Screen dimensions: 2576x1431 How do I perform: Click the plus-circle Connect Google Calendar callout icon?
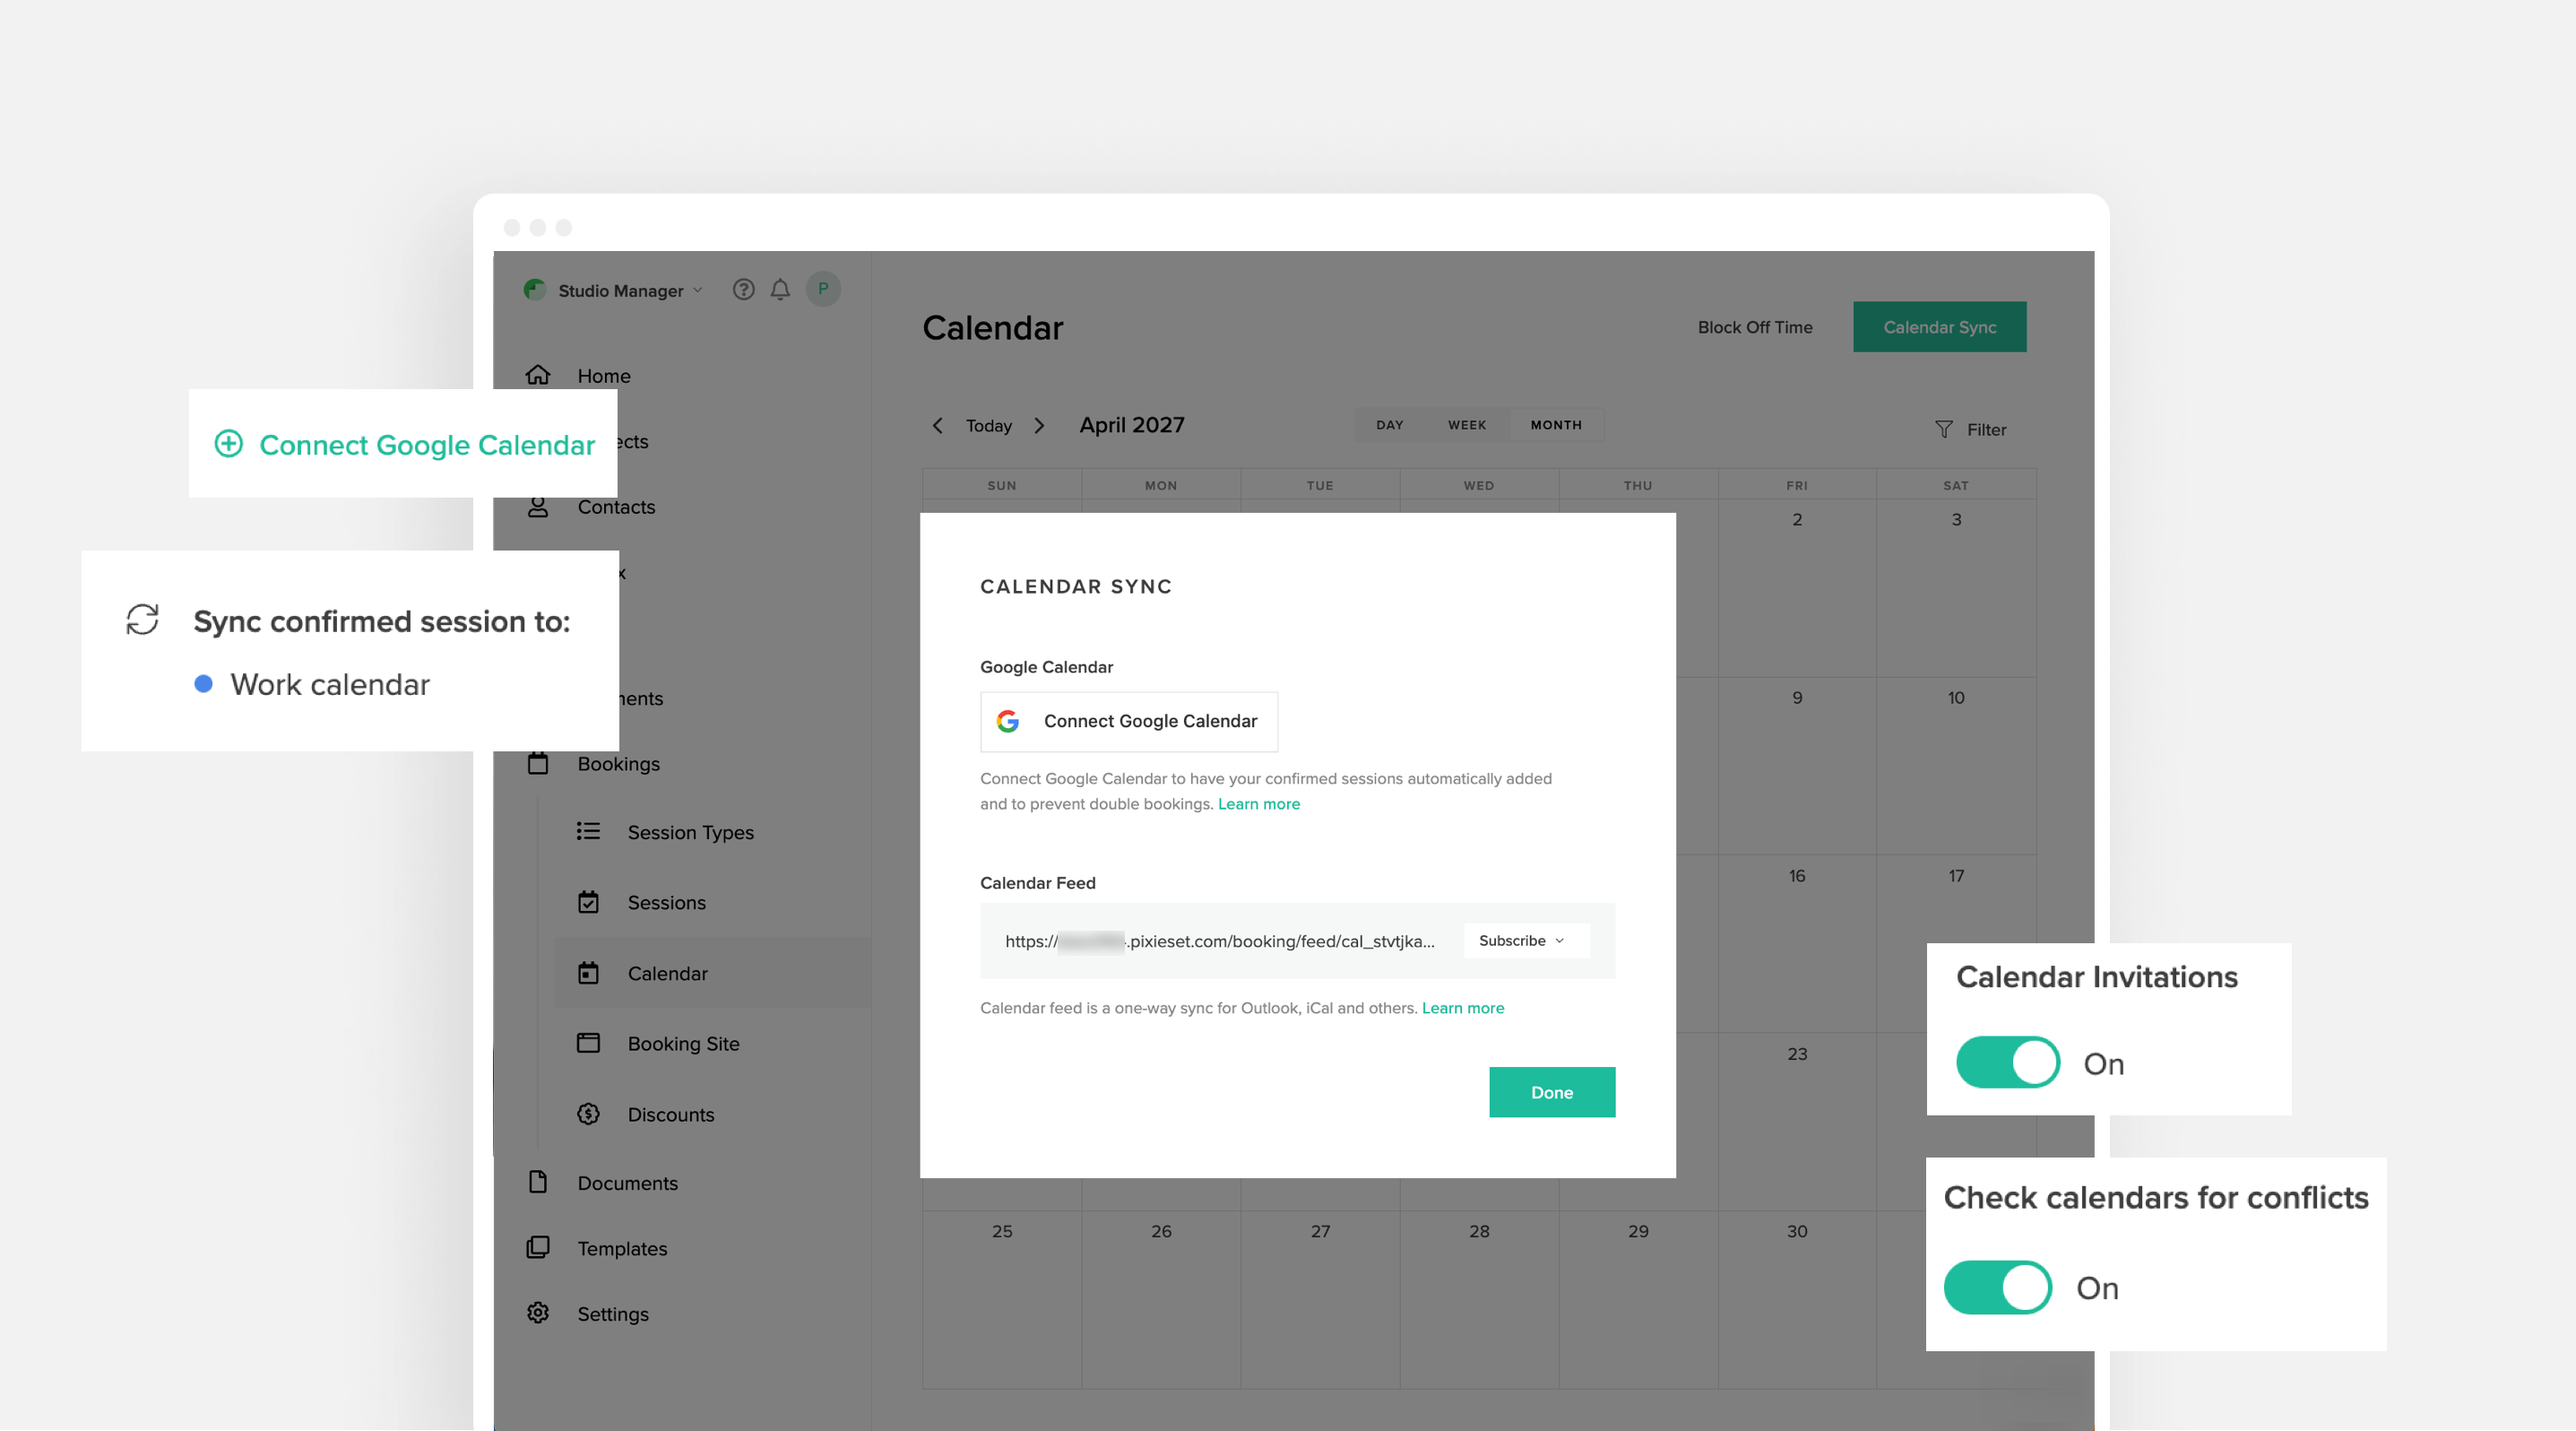pos(228,443)
